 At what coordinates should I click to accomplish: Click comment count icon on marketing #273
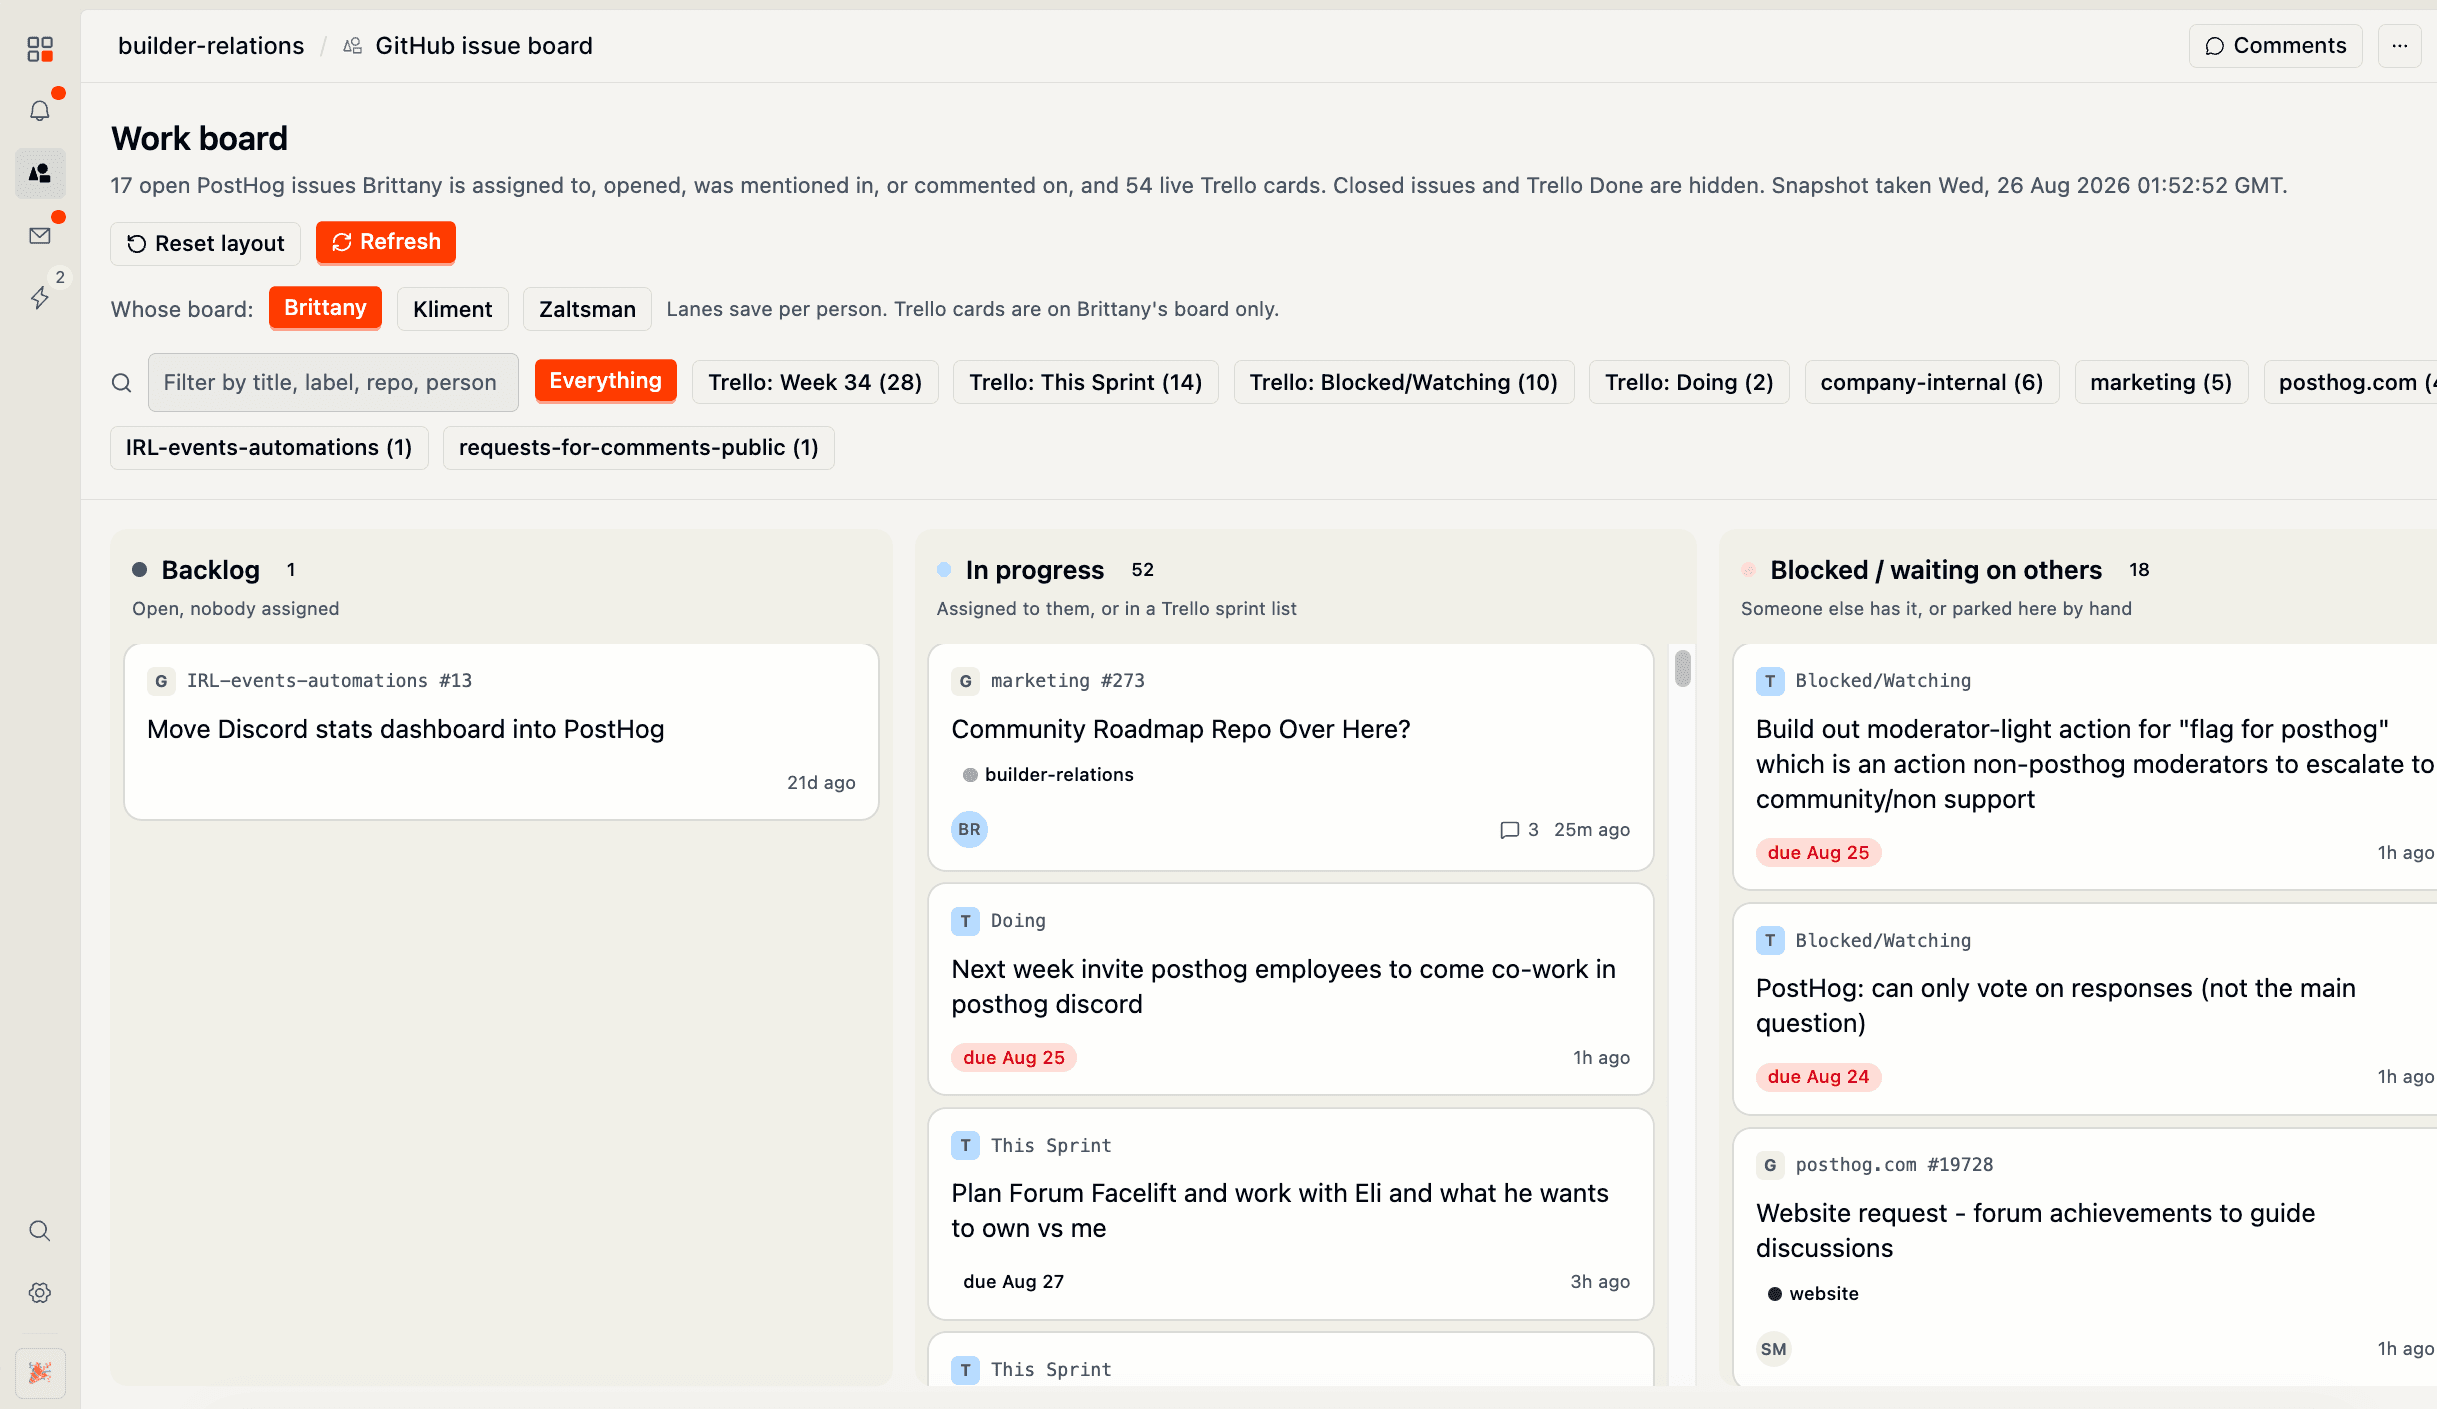1510,830
